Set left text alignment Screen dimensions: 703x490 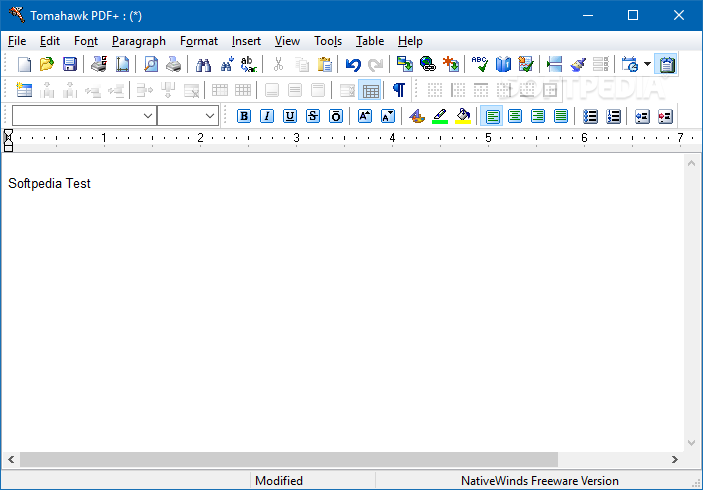pos(492,116)
